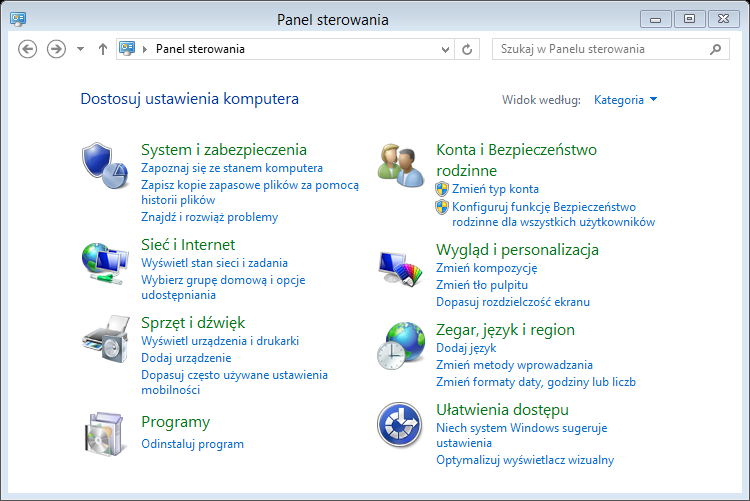Open the System i zabezpieczenia shield icon
The width and height of the screenshot is (750, 501).
[x=105, y=166]
